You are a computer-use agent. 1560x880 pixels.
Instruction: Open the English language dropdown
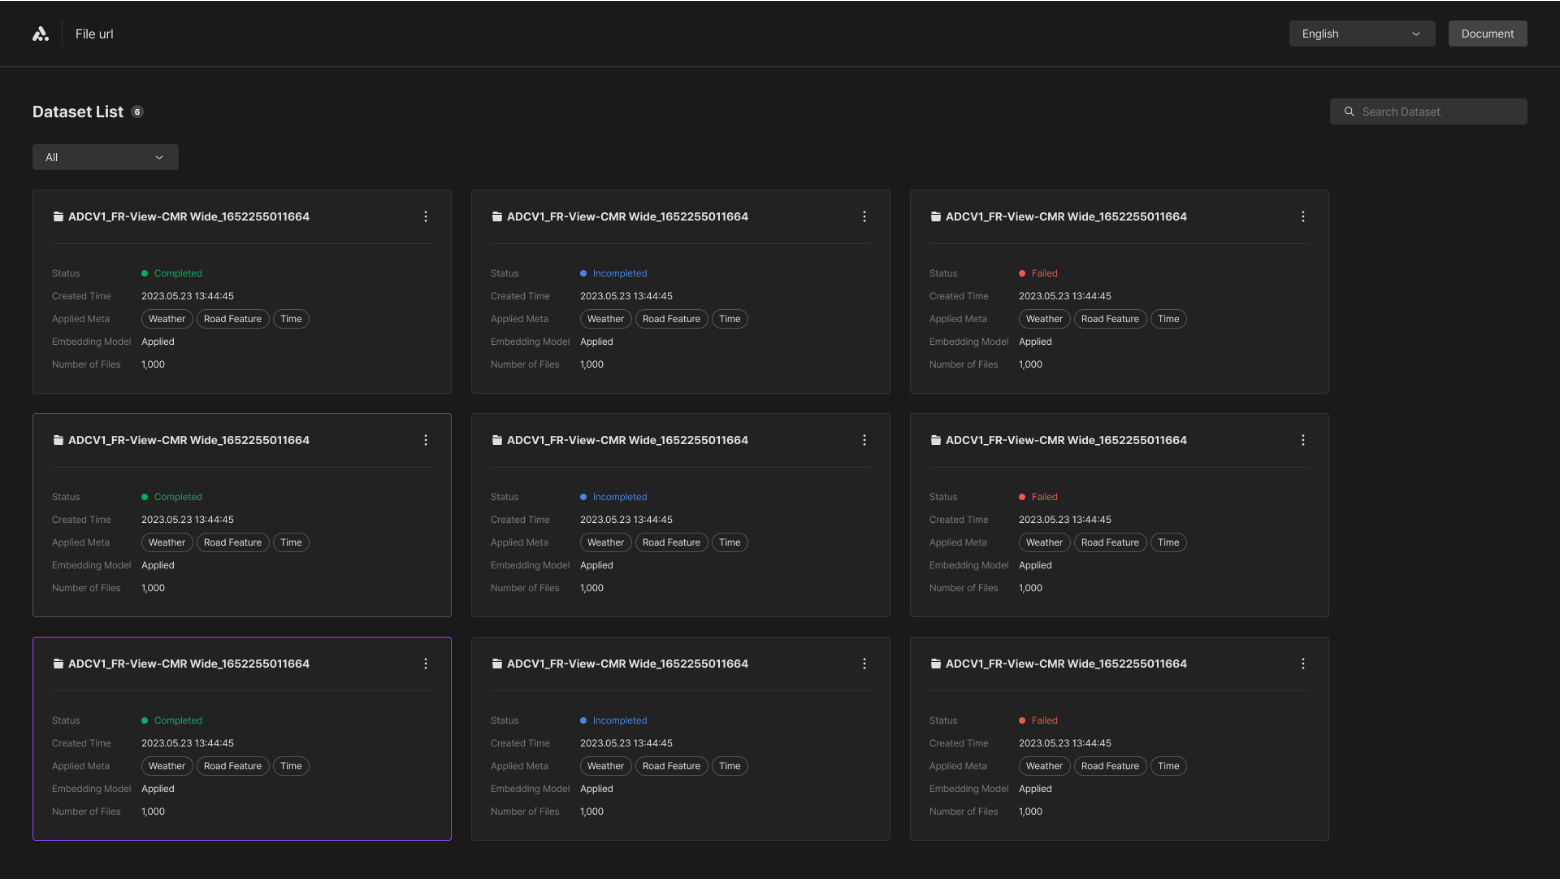coord(1362,34)
